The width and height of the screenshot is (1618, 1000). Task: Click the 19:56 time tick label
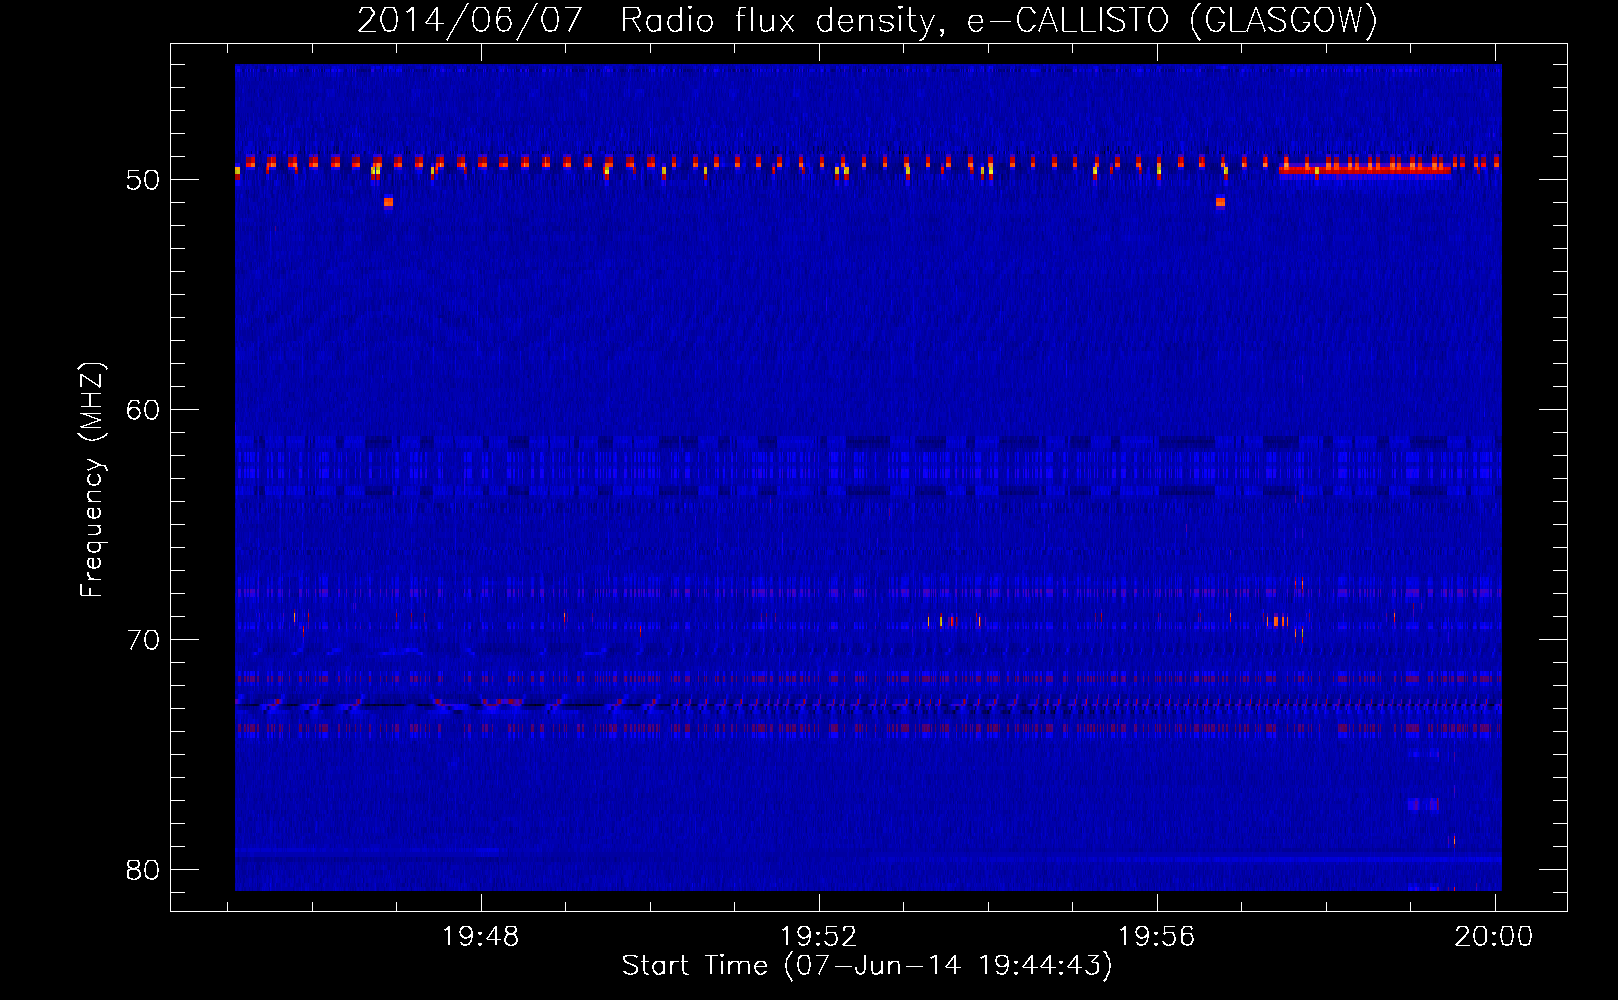click(x=1156, y=937)
